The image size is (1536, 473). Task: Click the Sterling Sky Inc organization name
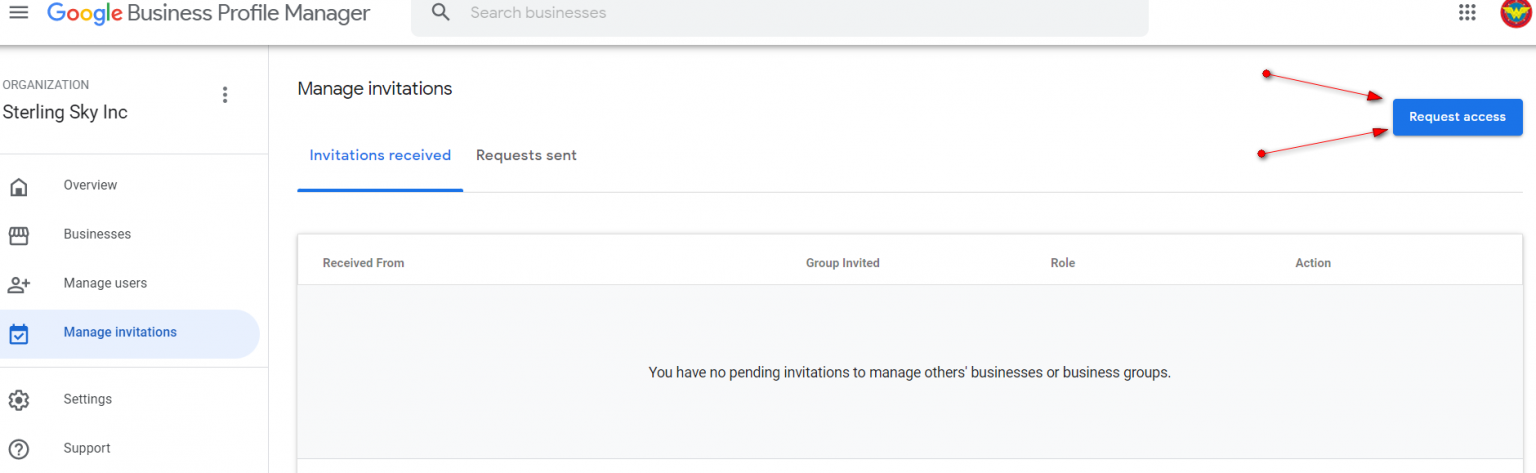(x=65, y=112)
